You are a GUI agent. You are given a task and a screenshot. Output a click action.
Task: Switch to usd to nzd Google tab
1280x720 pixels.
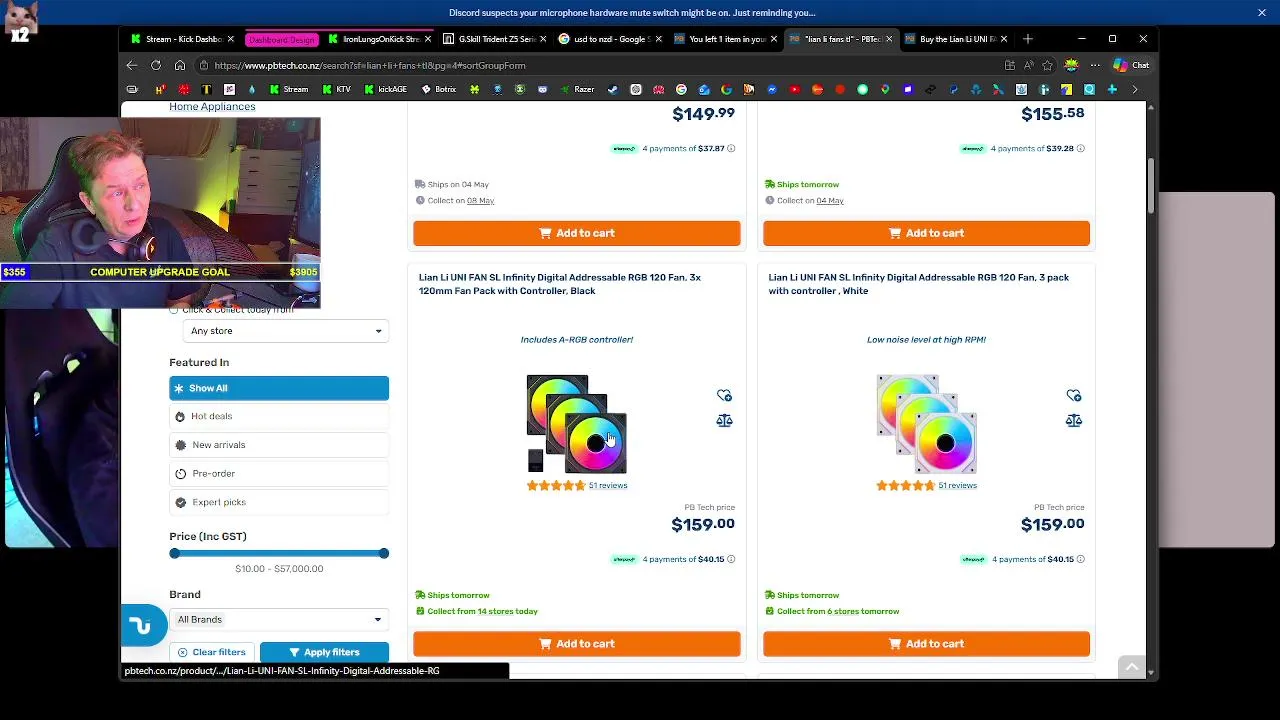tap(610, 39)
